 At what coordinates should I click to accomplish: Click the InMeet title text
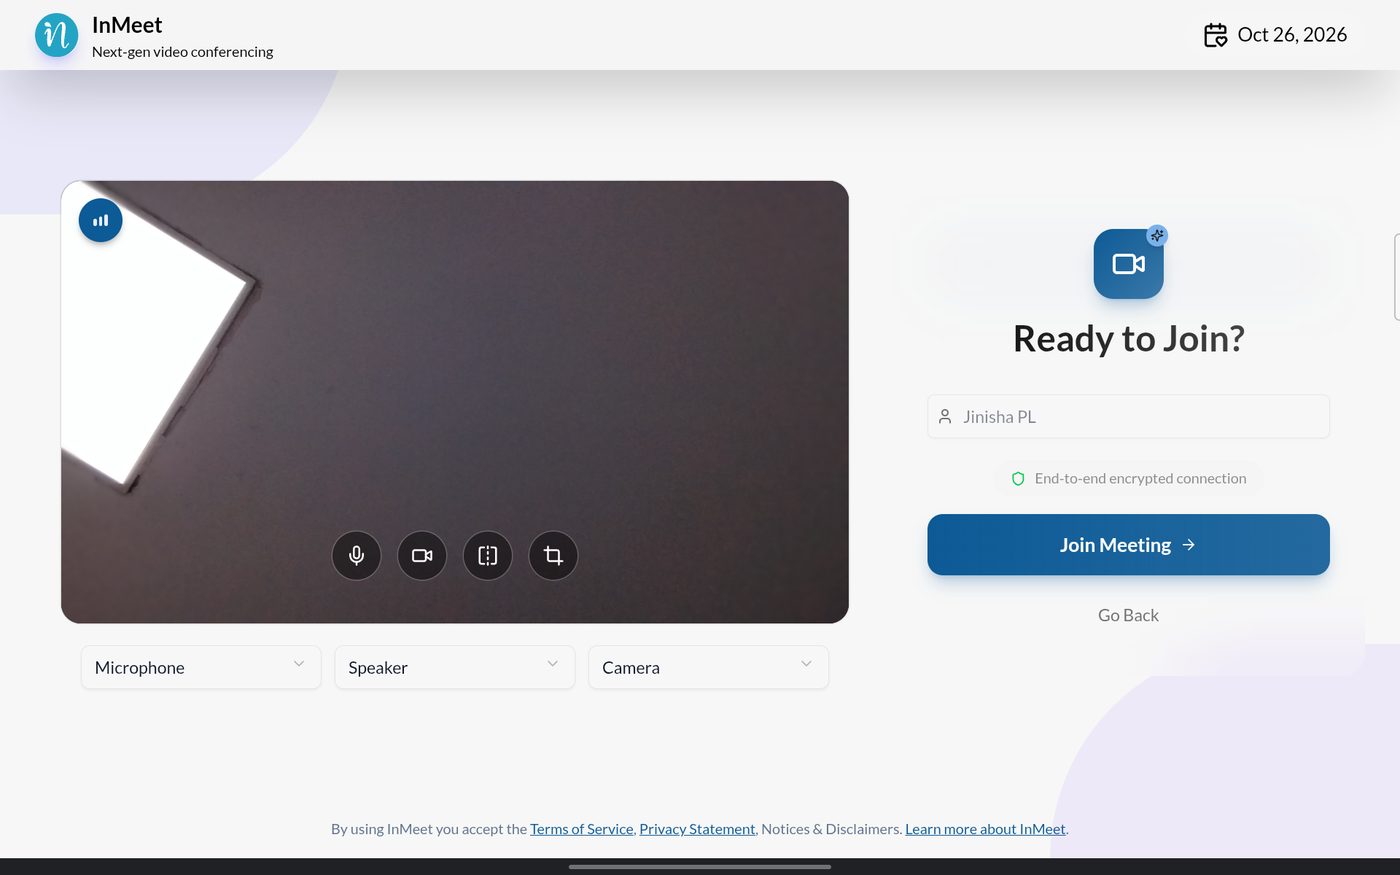pos(127,25)
